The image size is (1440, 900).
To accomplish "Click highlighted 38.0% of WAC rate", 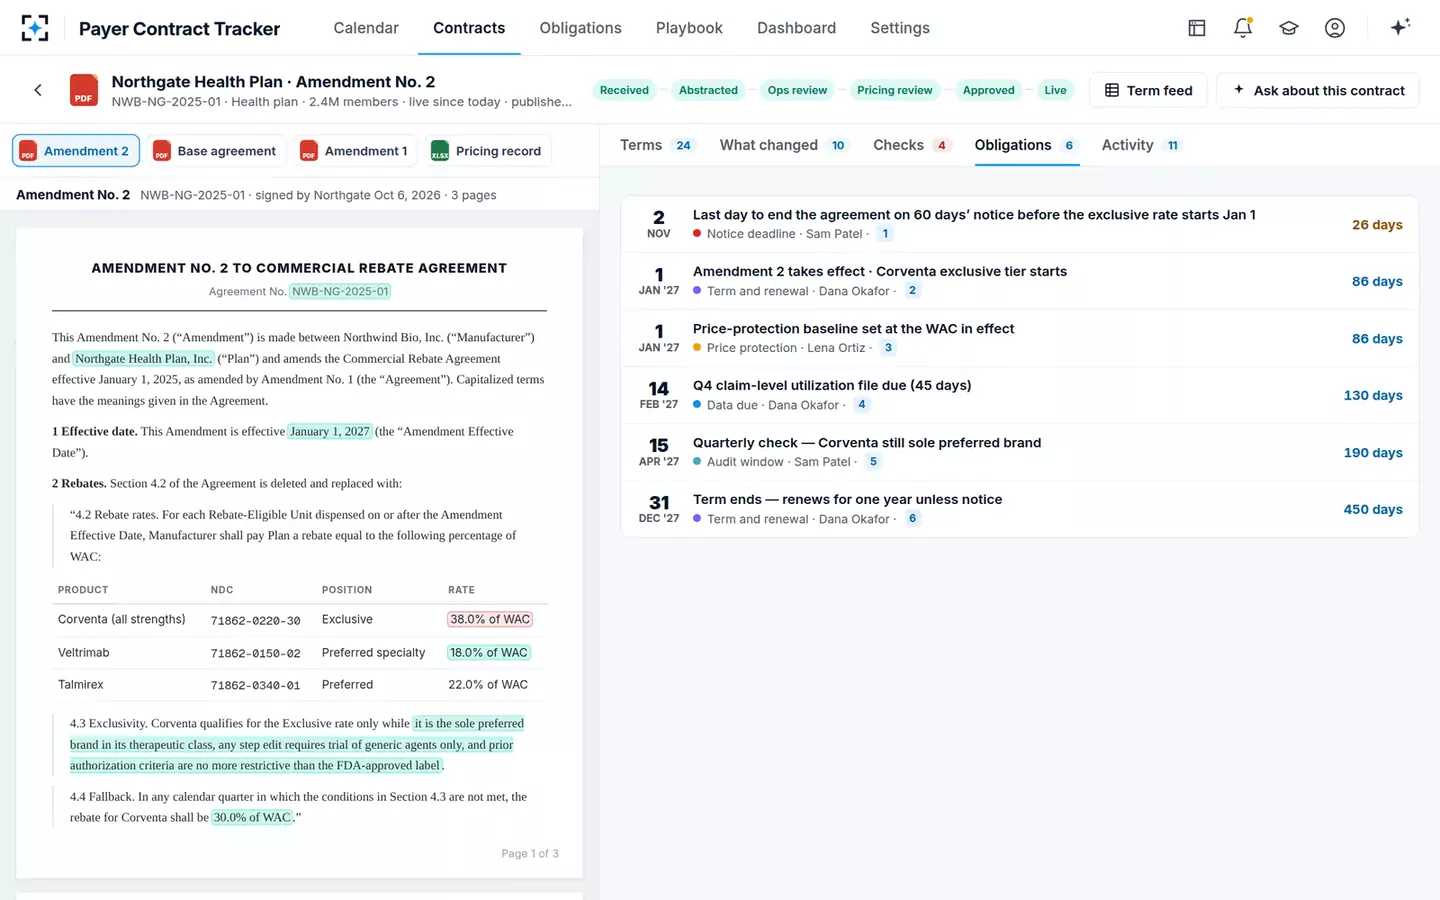I will [x=490, y=619].
